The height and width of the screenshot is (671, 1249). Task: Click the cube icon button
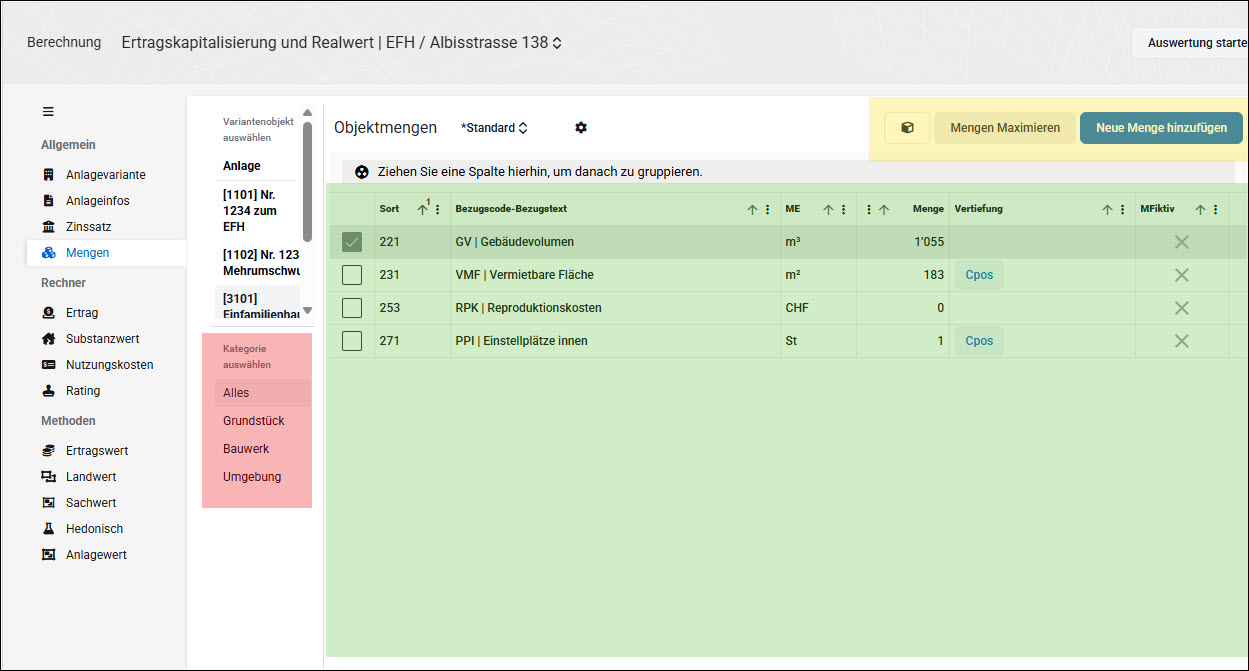point(907,128)
